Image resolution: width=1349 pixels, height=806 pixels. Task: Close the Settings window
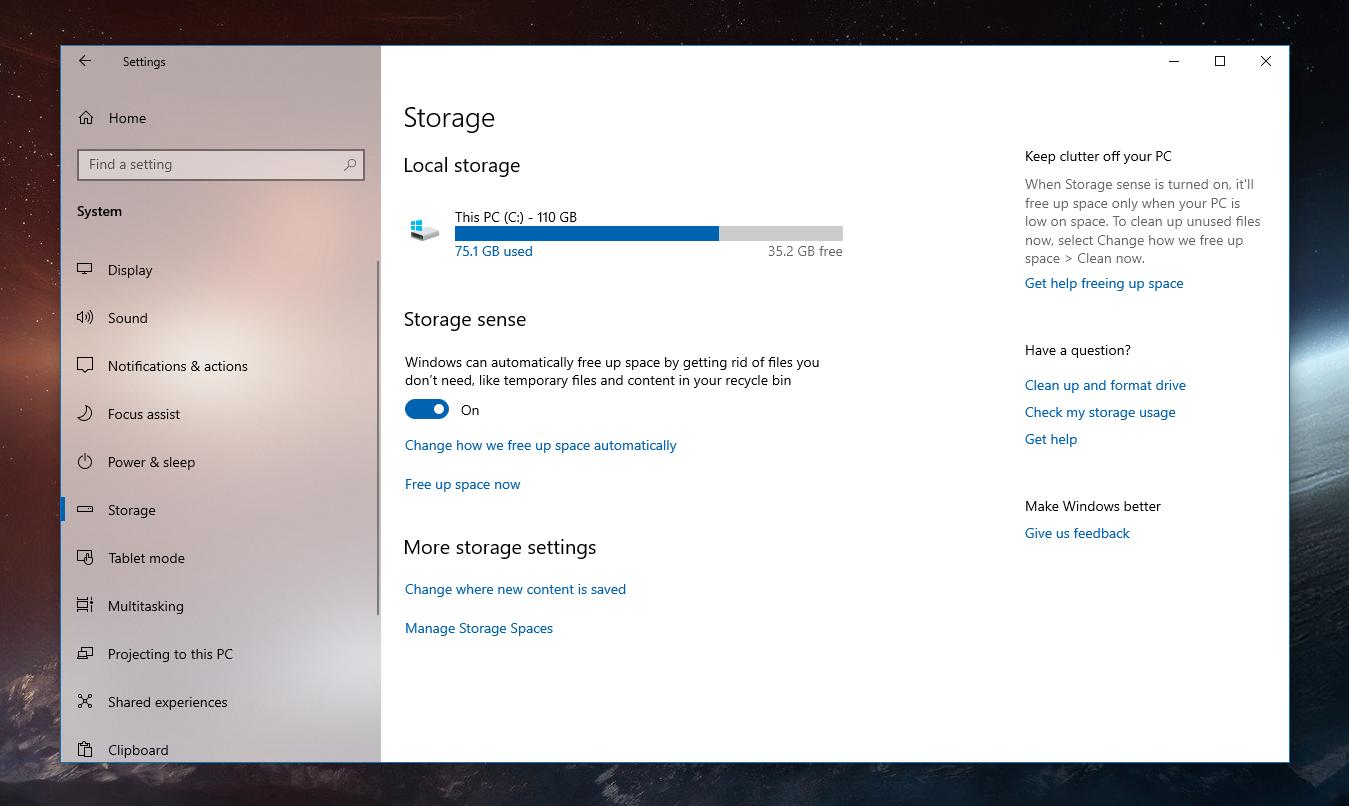1266,61
